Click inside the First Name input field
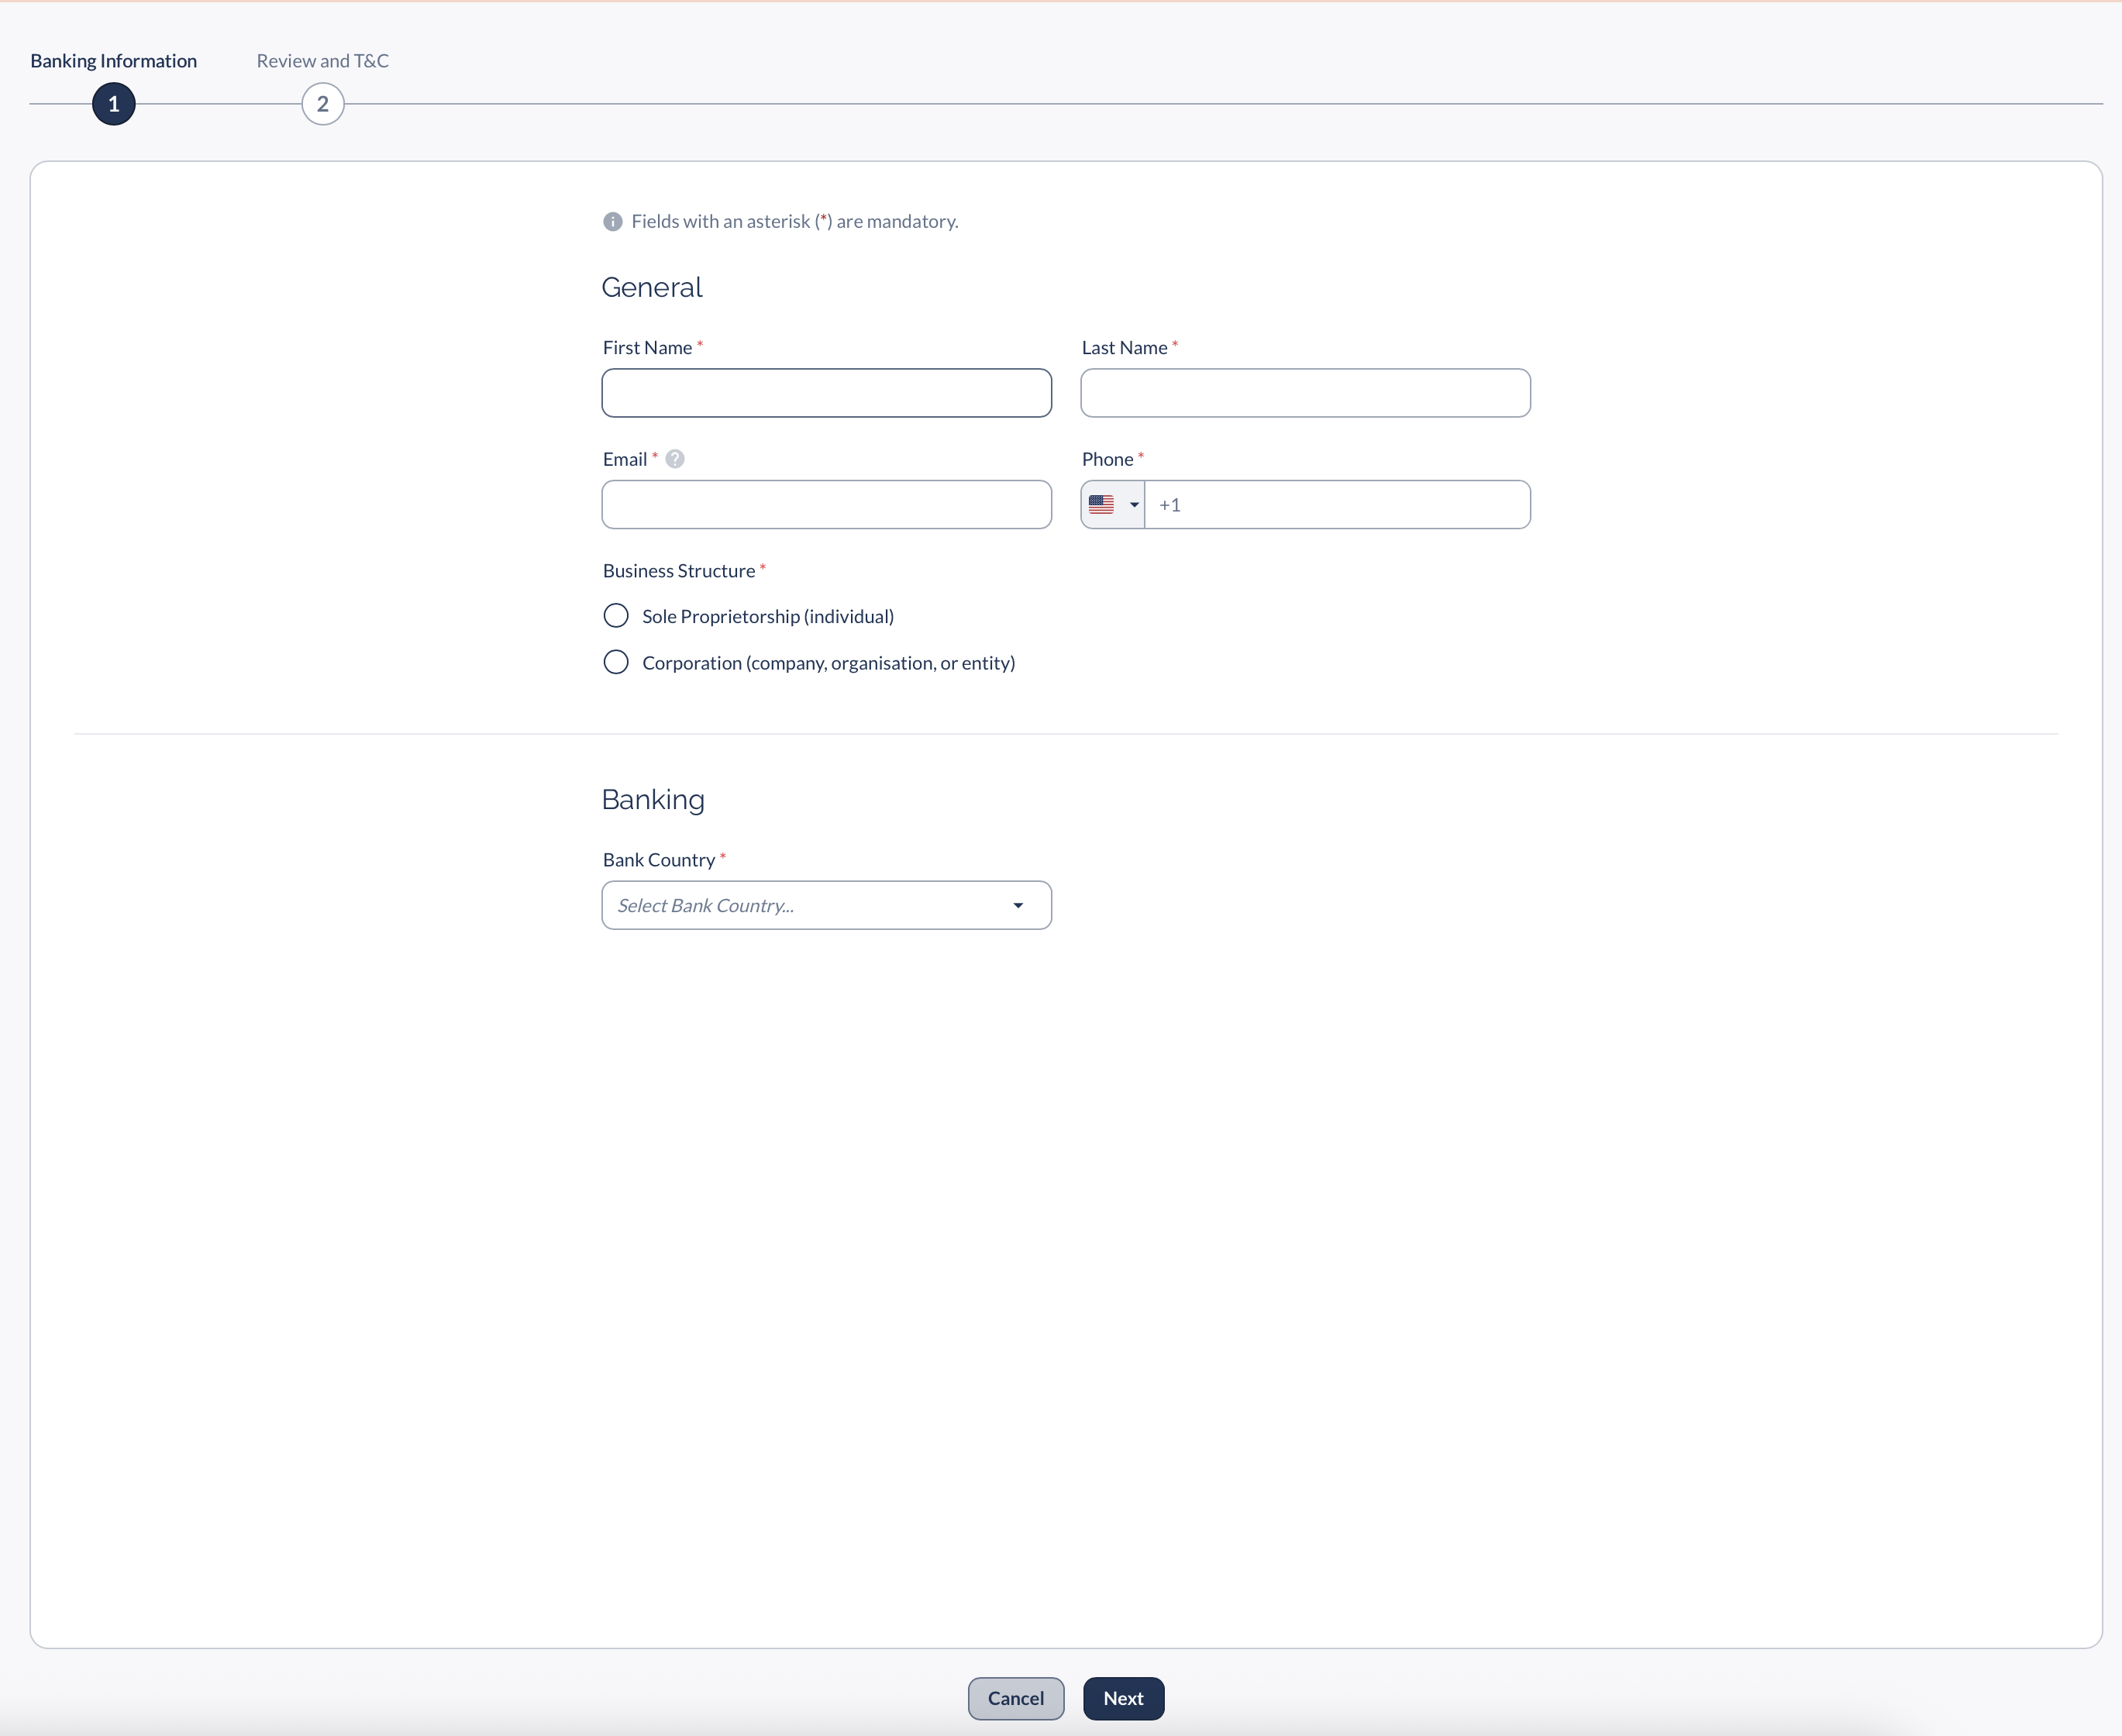 click(x=826, y=393)
